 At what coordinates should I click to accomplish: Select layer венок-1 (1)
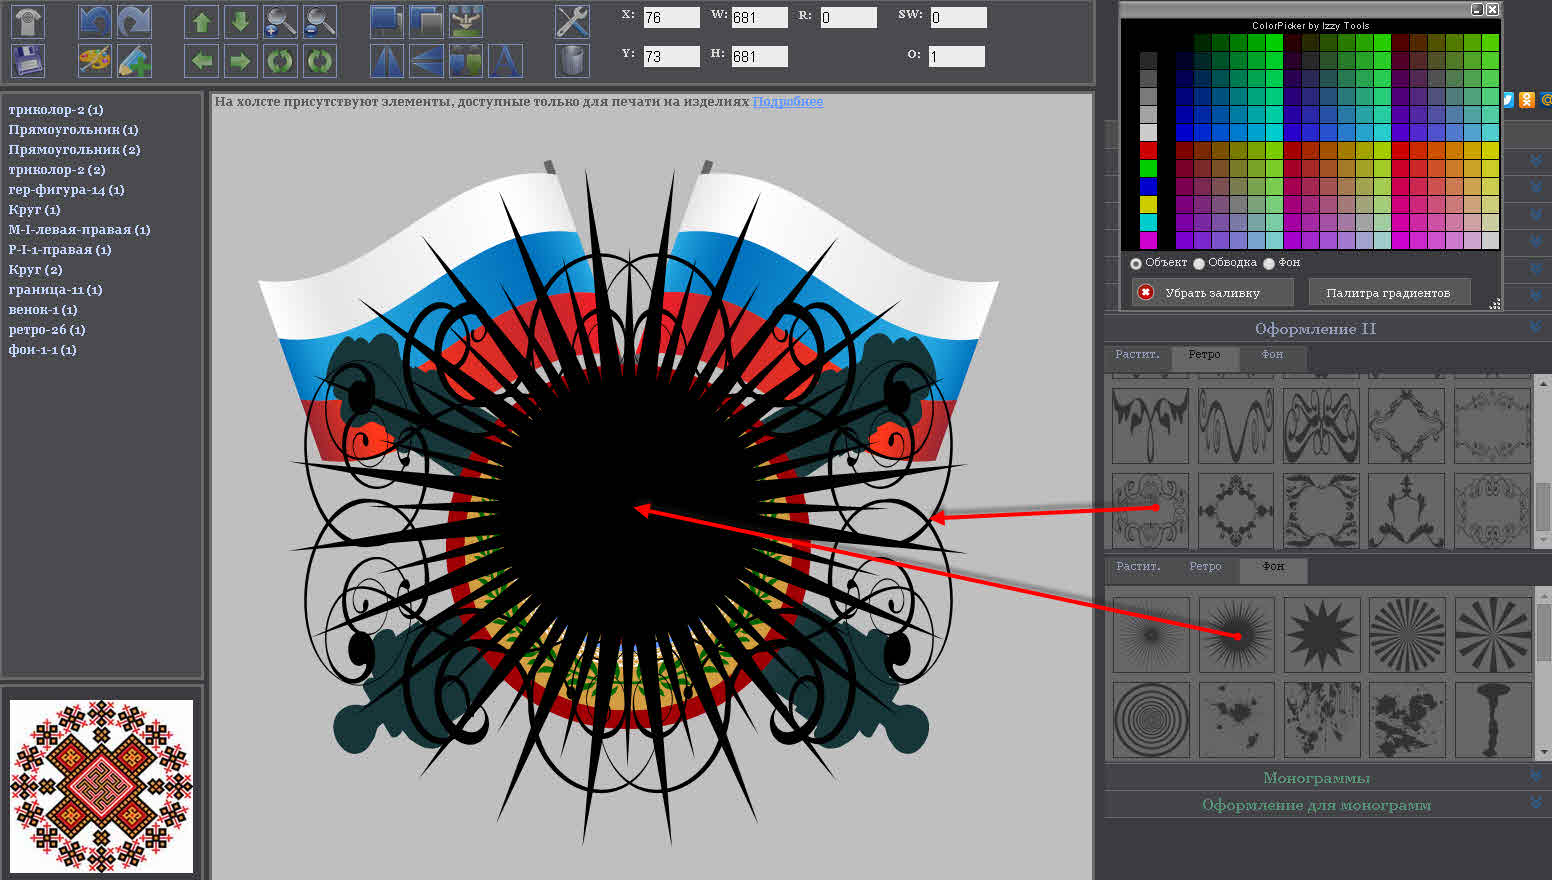coord(43,310)
